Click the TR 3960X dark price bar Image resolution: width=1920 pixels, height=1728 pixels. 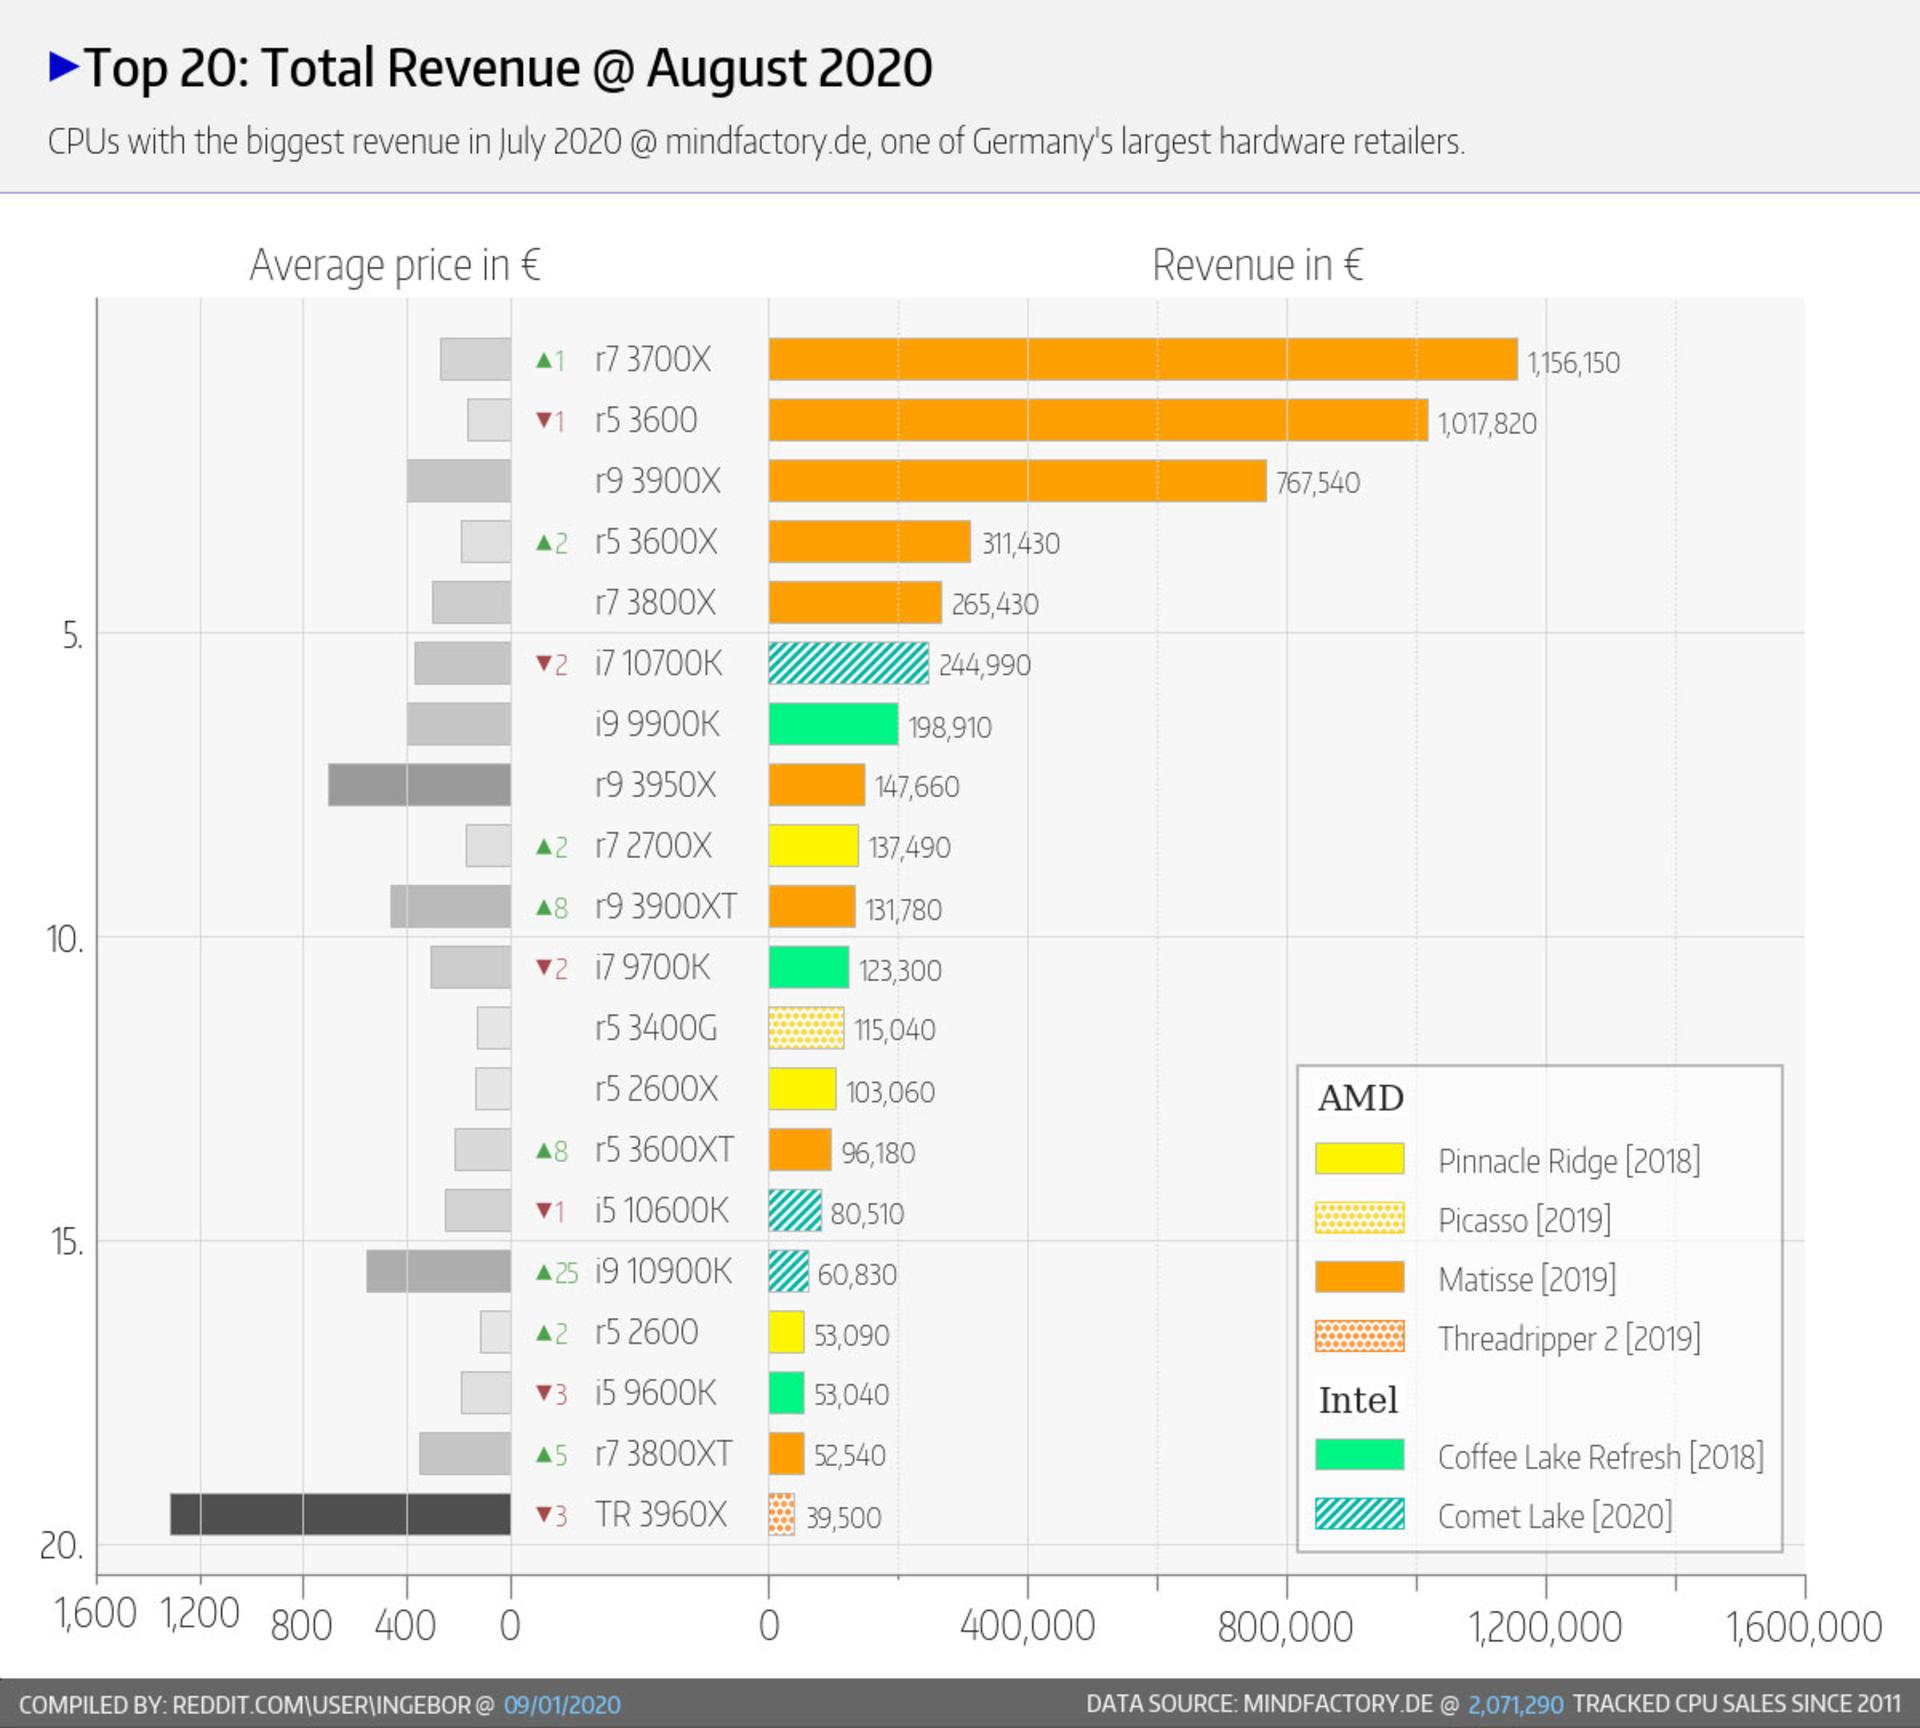click(340, 1514)
